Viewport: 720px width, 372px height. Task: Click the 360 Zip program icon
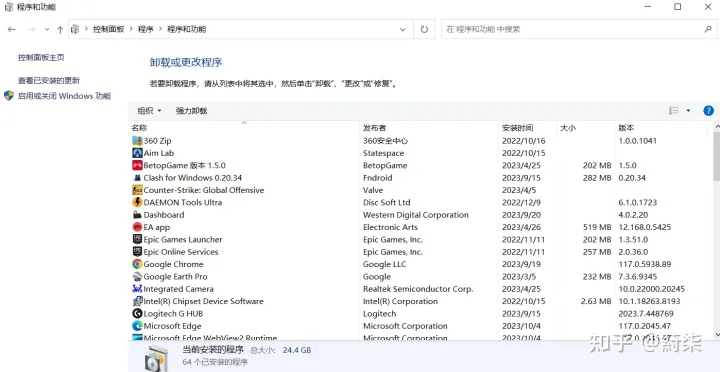[x=137, y=141]
